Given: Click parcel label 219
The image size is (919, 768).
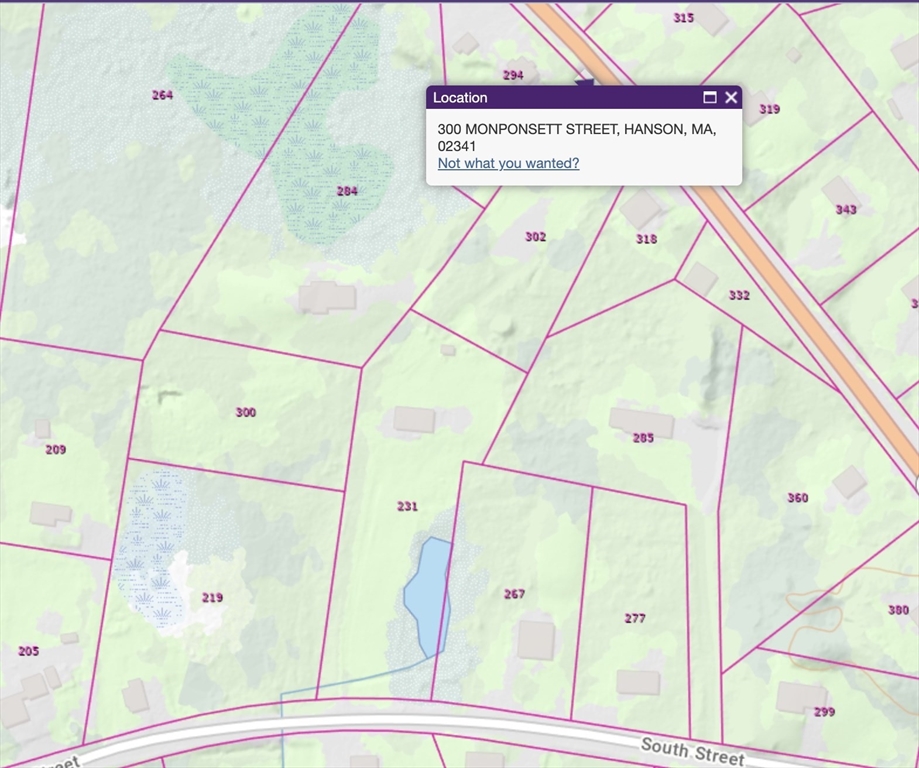Looking at the screenshot, I should (x=212, y=598).
